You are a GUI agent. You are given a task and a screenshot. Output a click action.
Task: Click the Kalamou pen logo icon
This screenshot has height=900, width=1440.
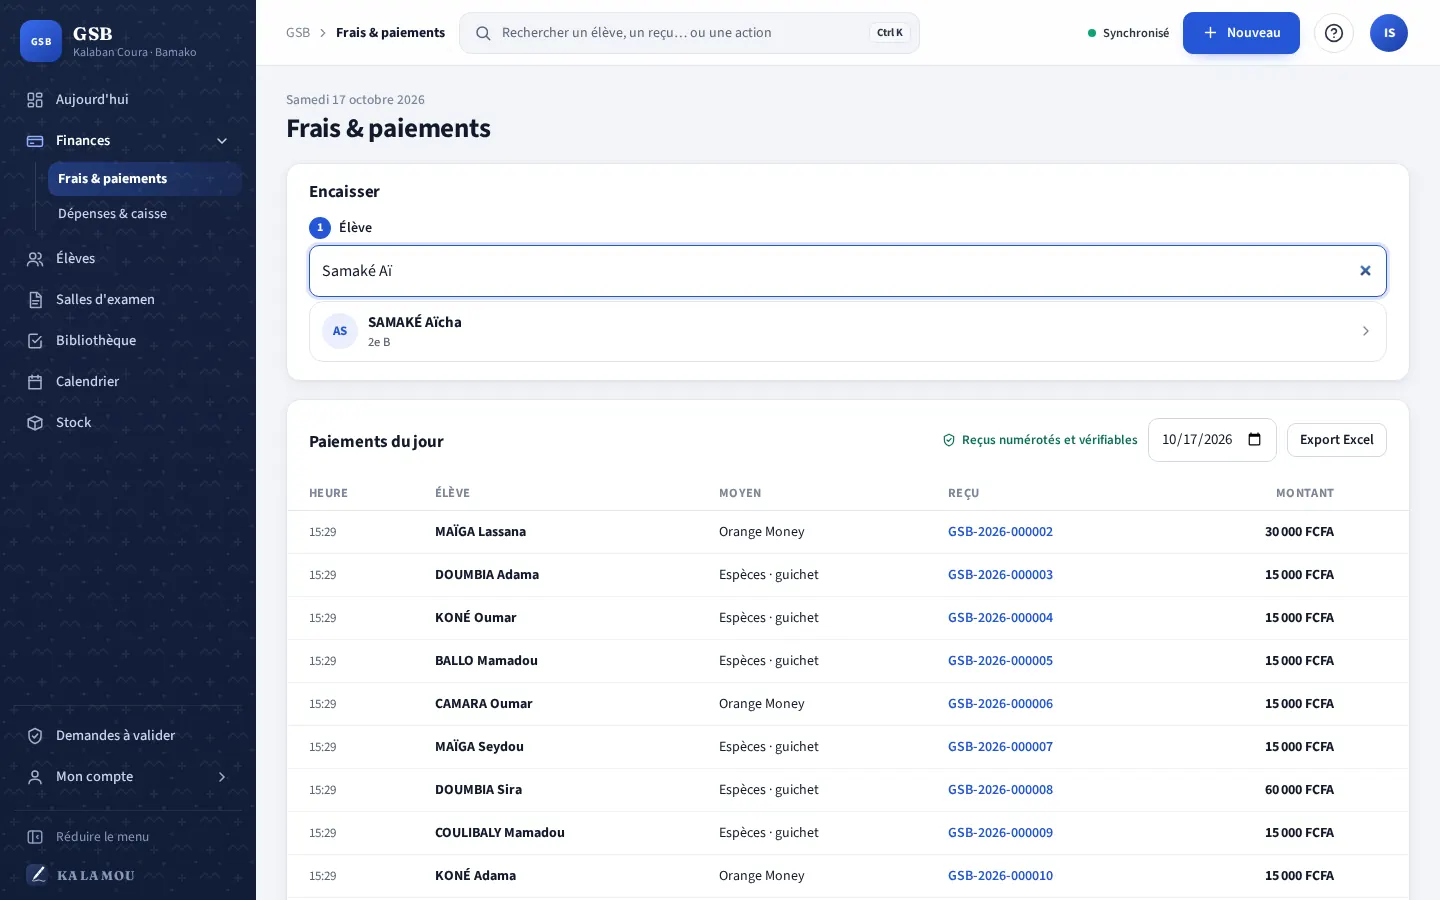pyautogui.click(x=37, y=874)
